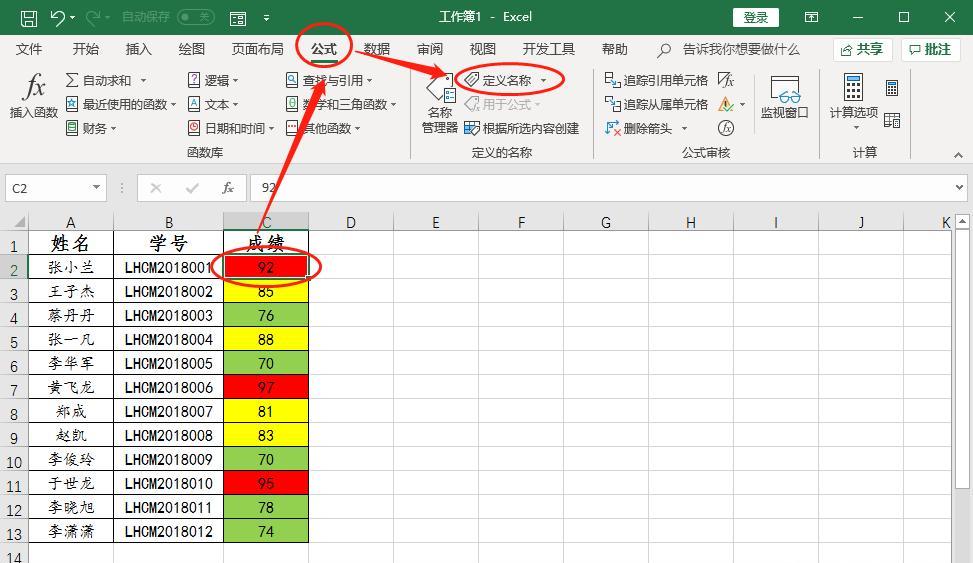Open the 文本 functions dropdown
This screenshot has width=973, height=563.
tap(213, 104)
